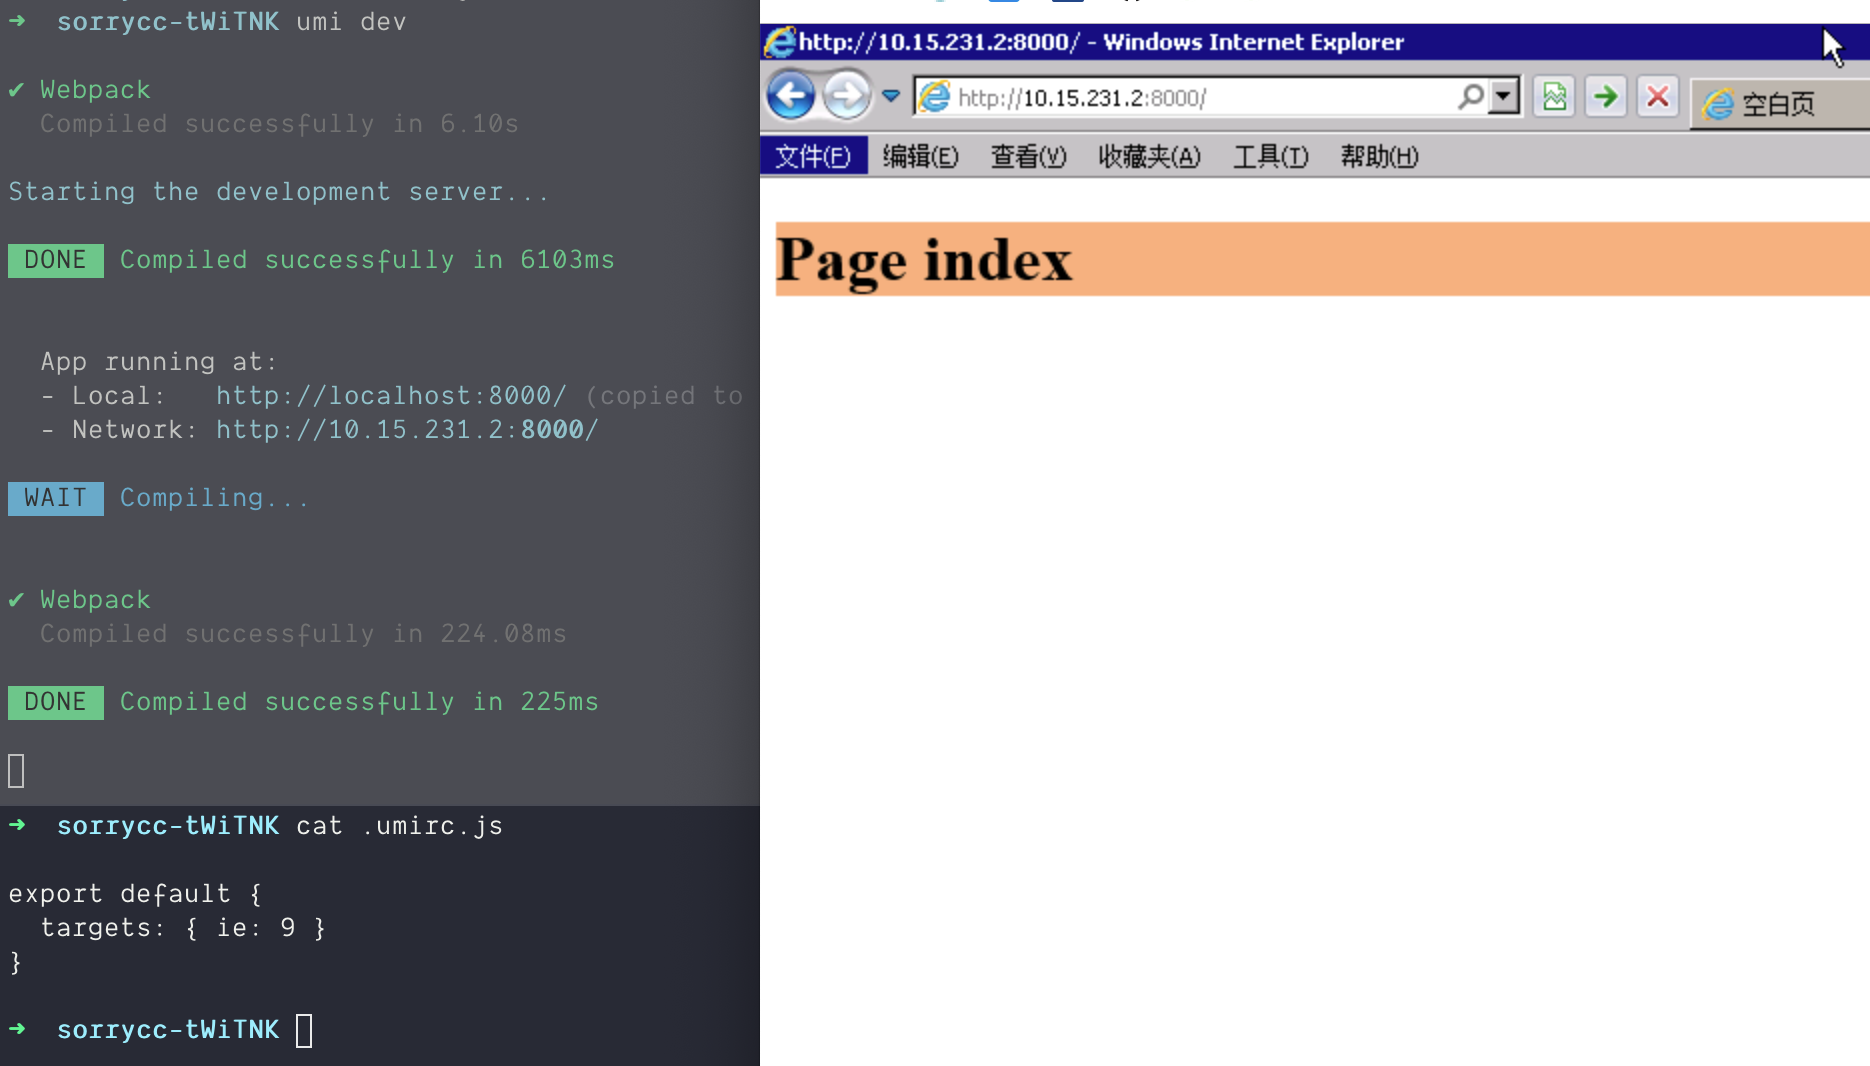Image resolution: width=1870 pixels, height=1066 pixels.
Task: Switch to the 空白页 browser tab
Action: pos(1780,103)
